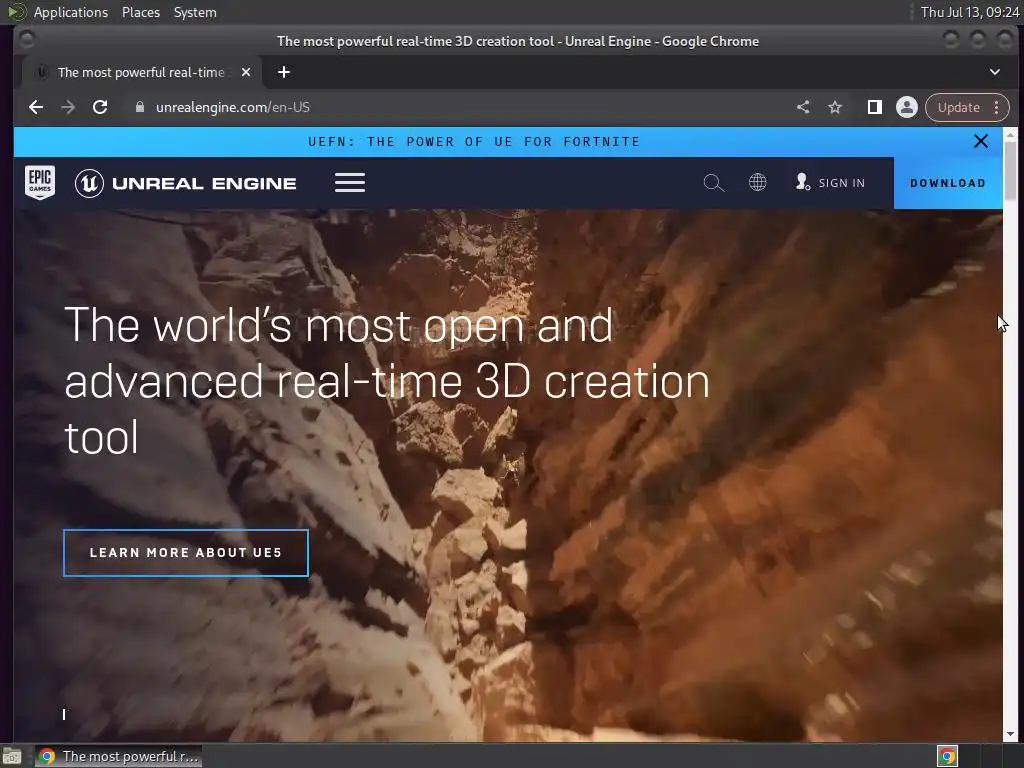
Task: Click the address bar URL
Action: pyautogui.click(x=232, y=107)
